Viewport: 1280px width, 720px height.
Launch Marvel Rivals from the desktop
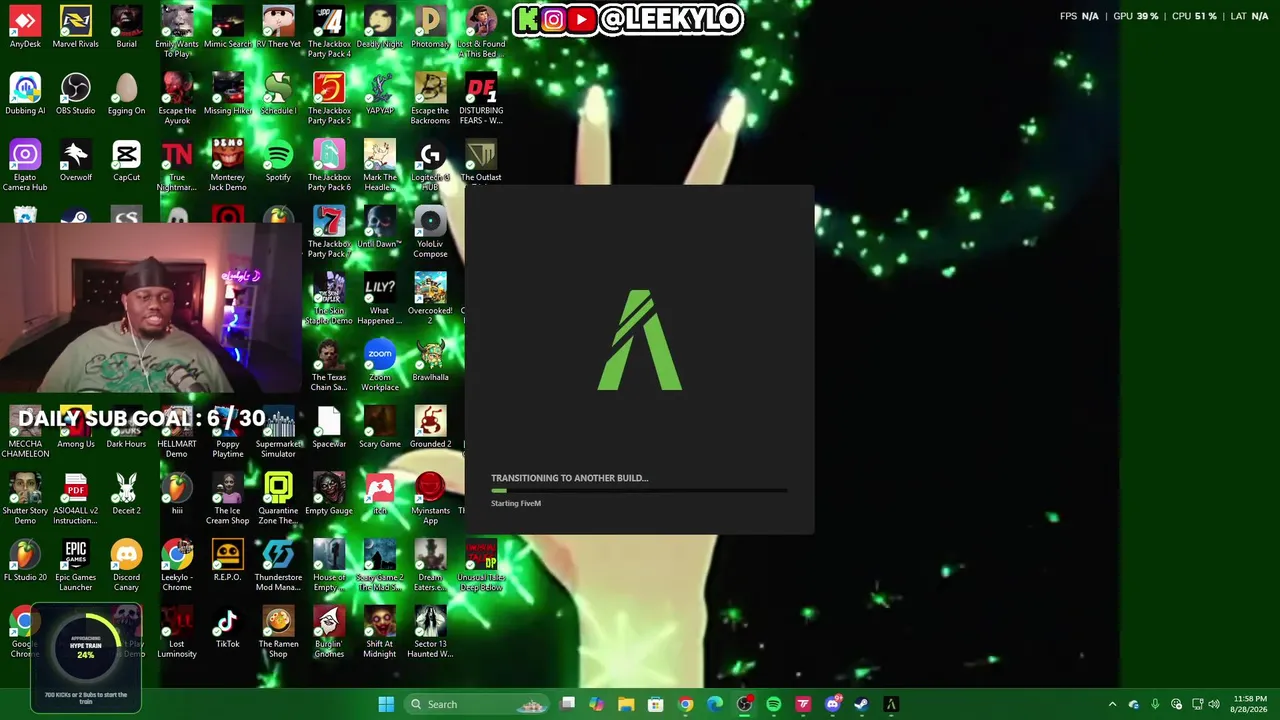76,27
